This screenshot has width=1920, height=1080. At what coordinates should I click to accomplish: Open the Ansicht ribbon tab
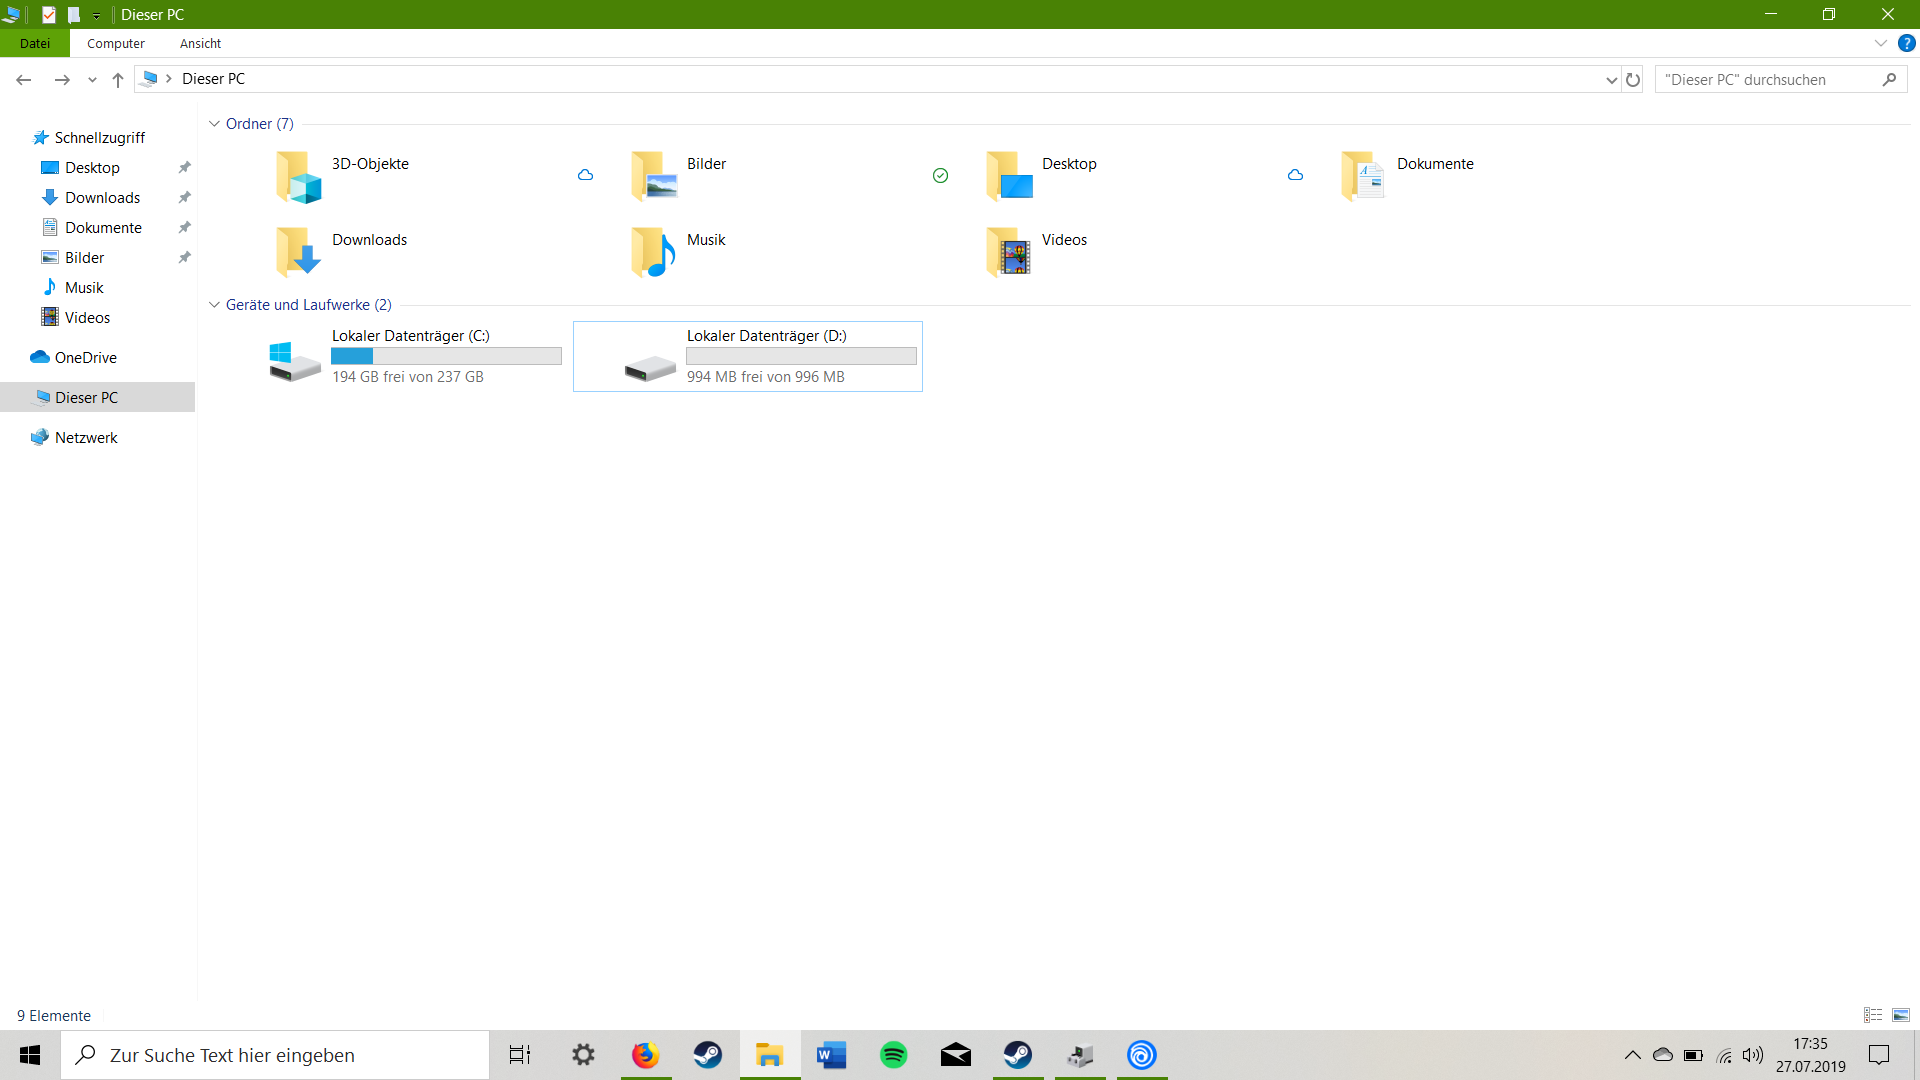(200, 43)
